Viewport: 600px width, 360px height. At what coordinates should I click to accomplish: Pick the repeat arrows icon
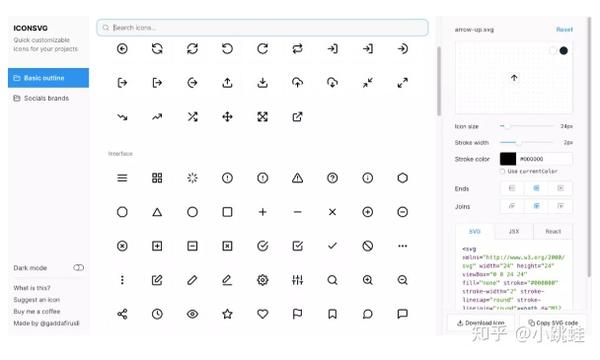click(297, 49)
